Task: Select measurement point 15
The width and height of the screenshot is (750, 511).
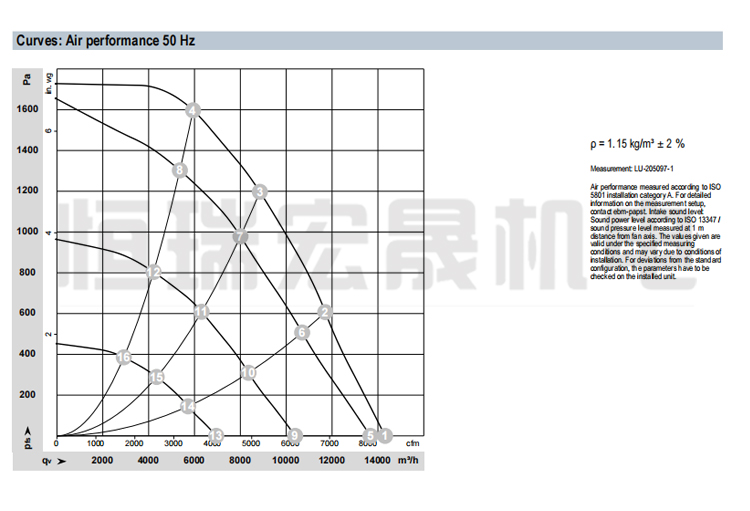Action: [x=156, y=377]
